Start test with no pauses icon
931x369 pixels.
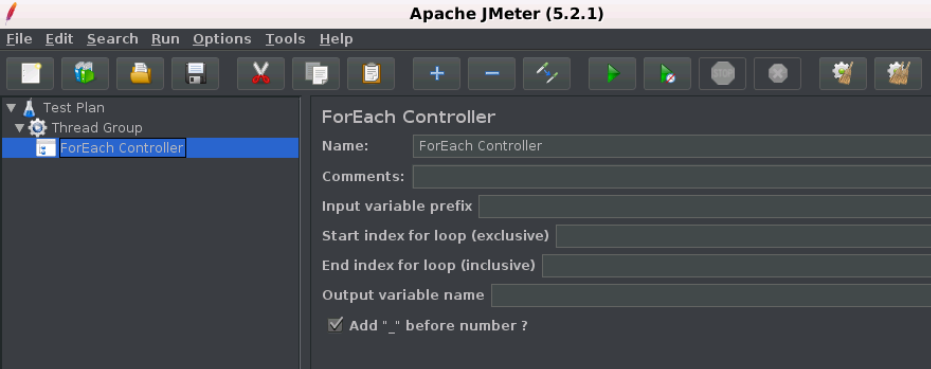[667, 74]
